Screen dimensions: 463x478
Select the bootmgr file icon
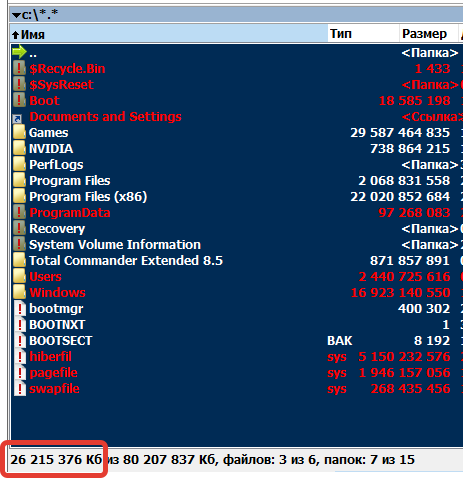coord(20,309)
